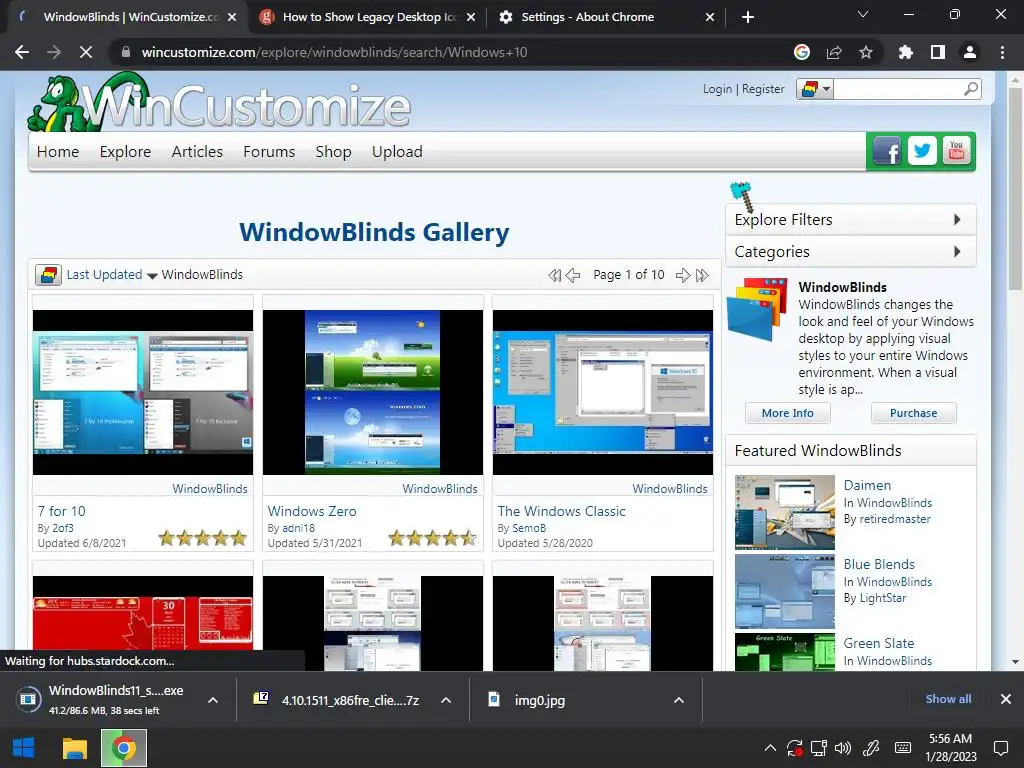Open the Blue Blends featured skin link

coord(879,564)
